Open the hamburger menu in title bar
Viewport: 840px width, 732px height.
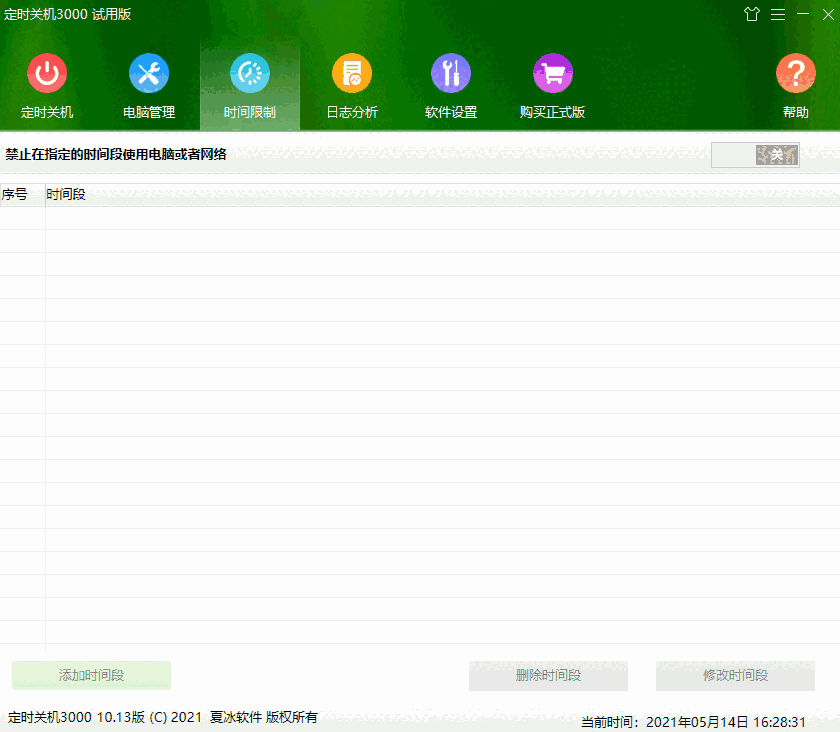pyautogui.click(x=778, y=14)
